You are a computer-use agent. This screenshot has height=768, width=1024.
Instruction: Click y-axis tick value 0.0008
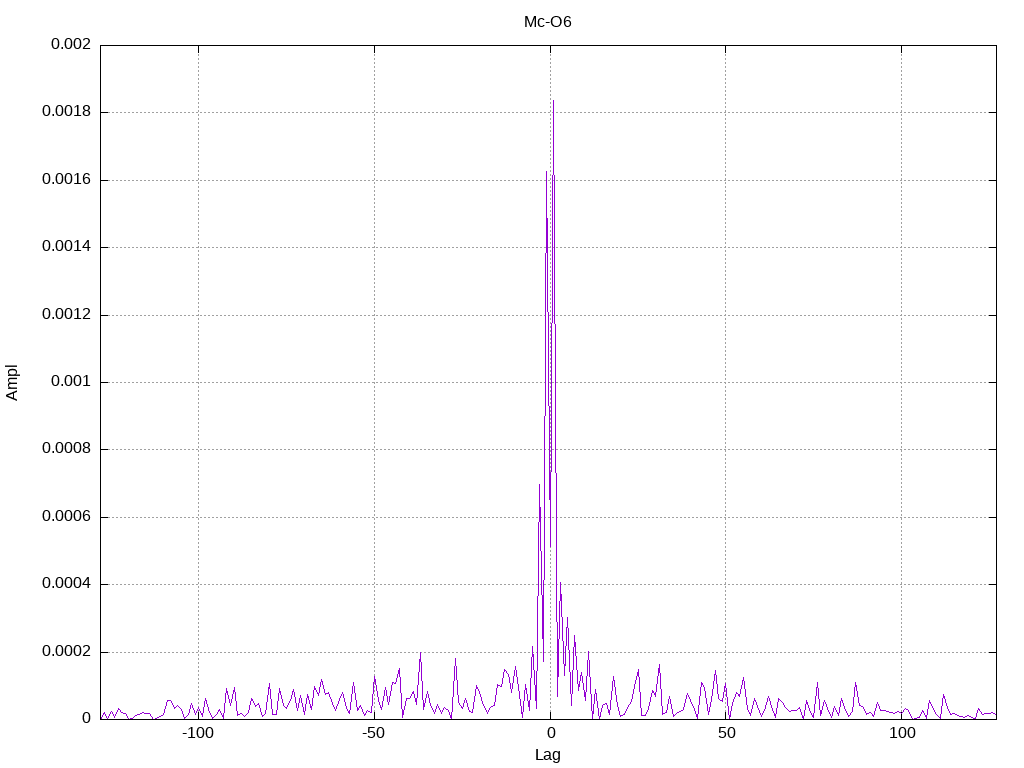click(66, 449)
